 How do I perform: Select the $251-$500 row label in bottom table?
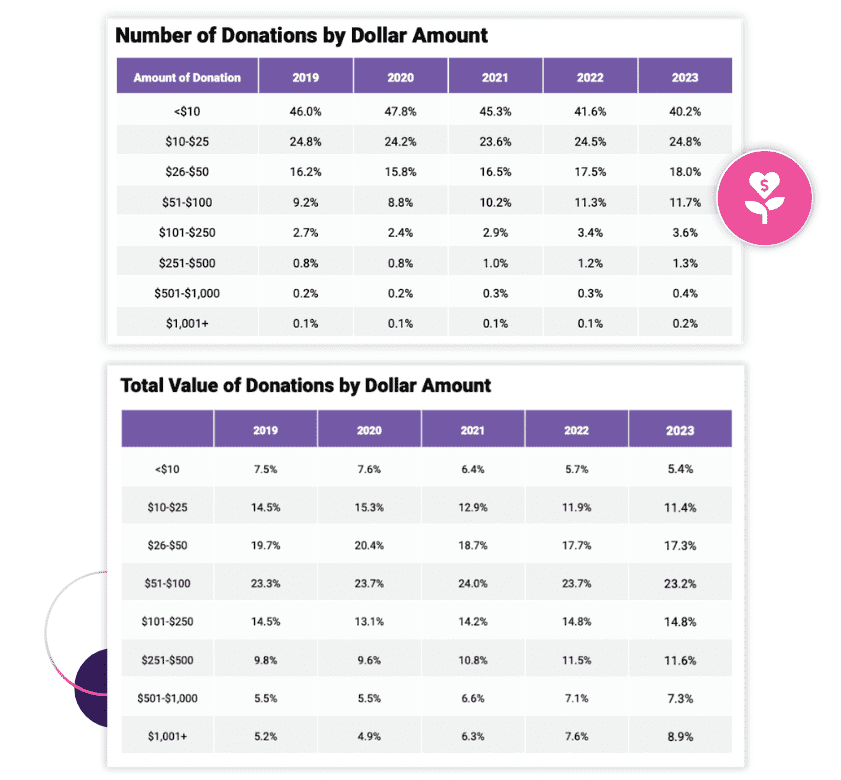pos(167,659)
